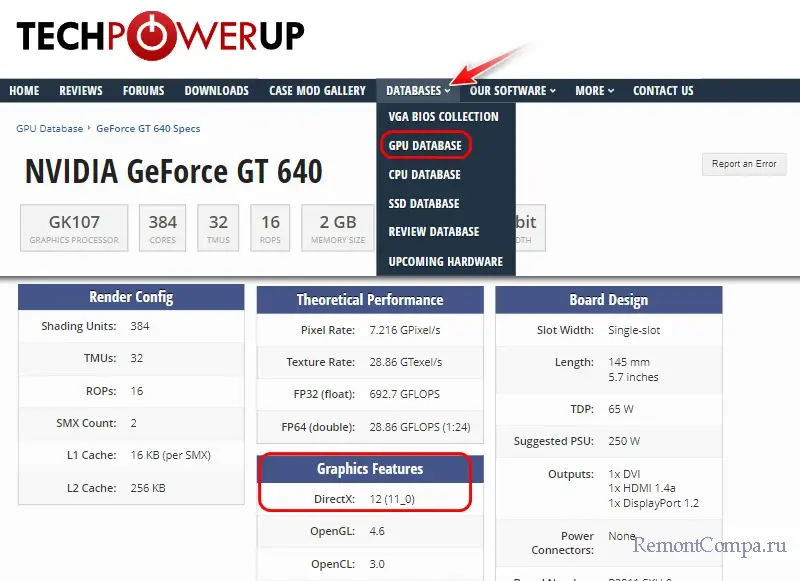Go to the Home nav item

click(x=24, y=91)
